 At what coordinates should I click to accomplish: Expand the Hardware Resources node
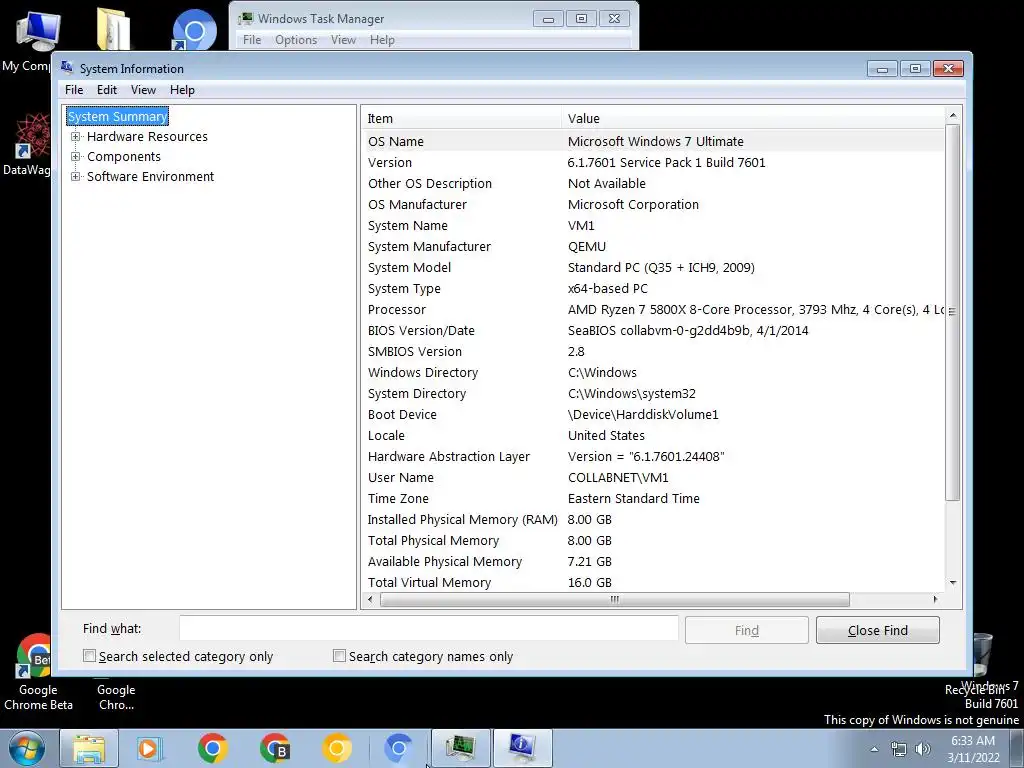pos(76,136)
